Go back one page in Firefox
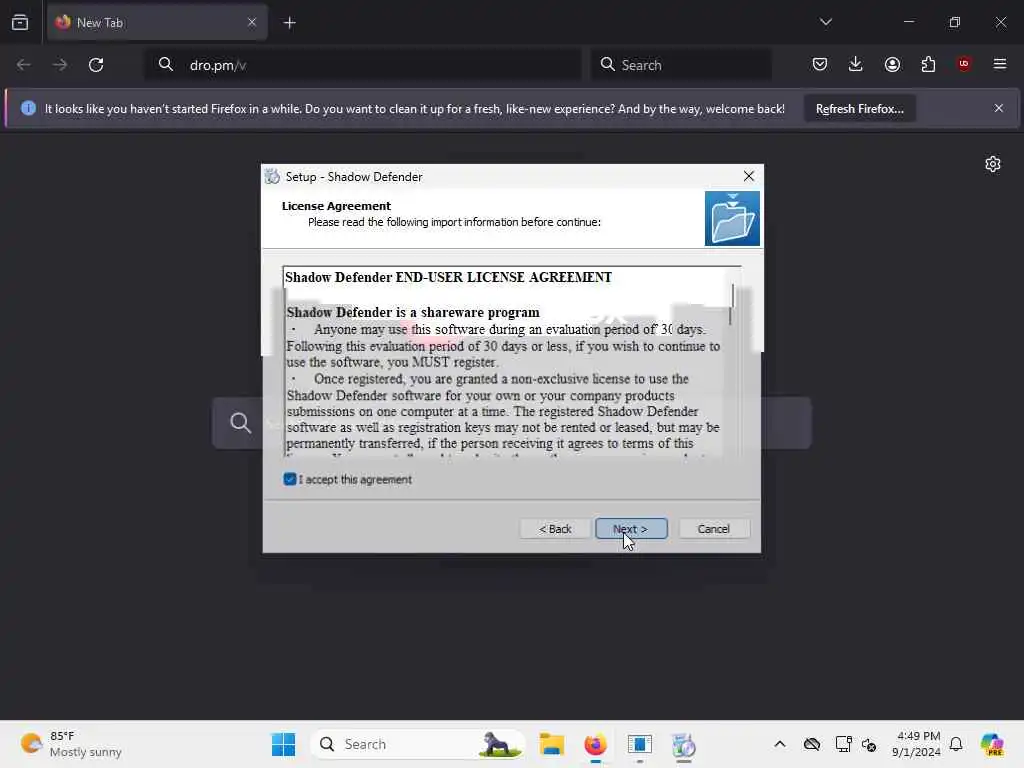The height and width of the screenshot is (768, 1024). click(24, 65)
